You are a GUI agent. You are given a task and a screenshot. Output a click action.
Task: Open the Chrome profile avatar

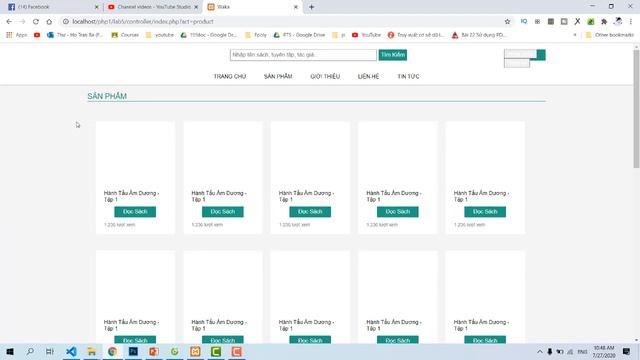click(x=618, y=22)
